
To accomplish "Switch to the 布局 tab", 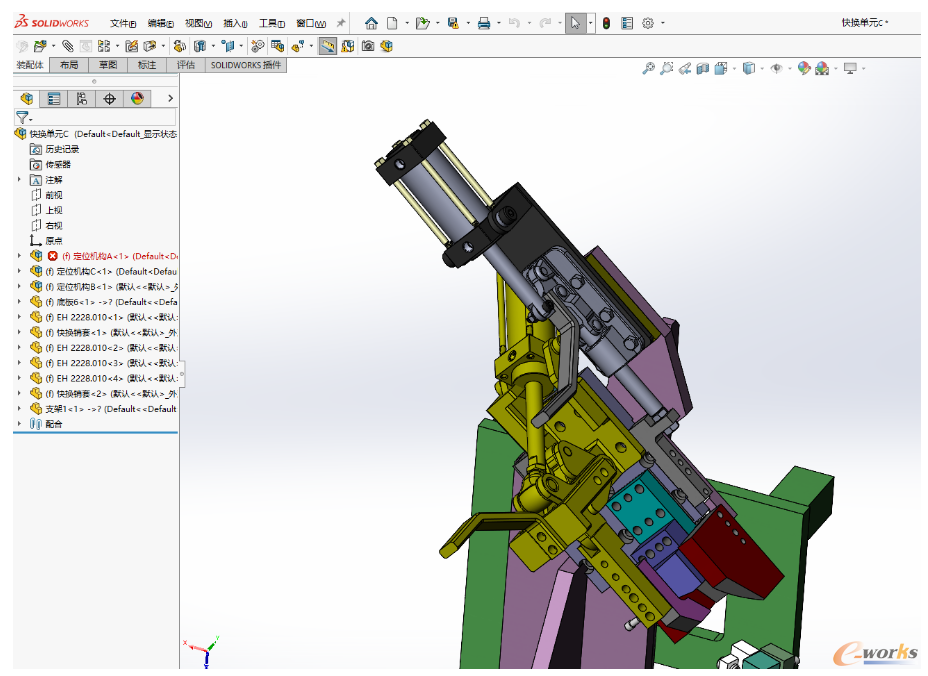I will (69, 65).
